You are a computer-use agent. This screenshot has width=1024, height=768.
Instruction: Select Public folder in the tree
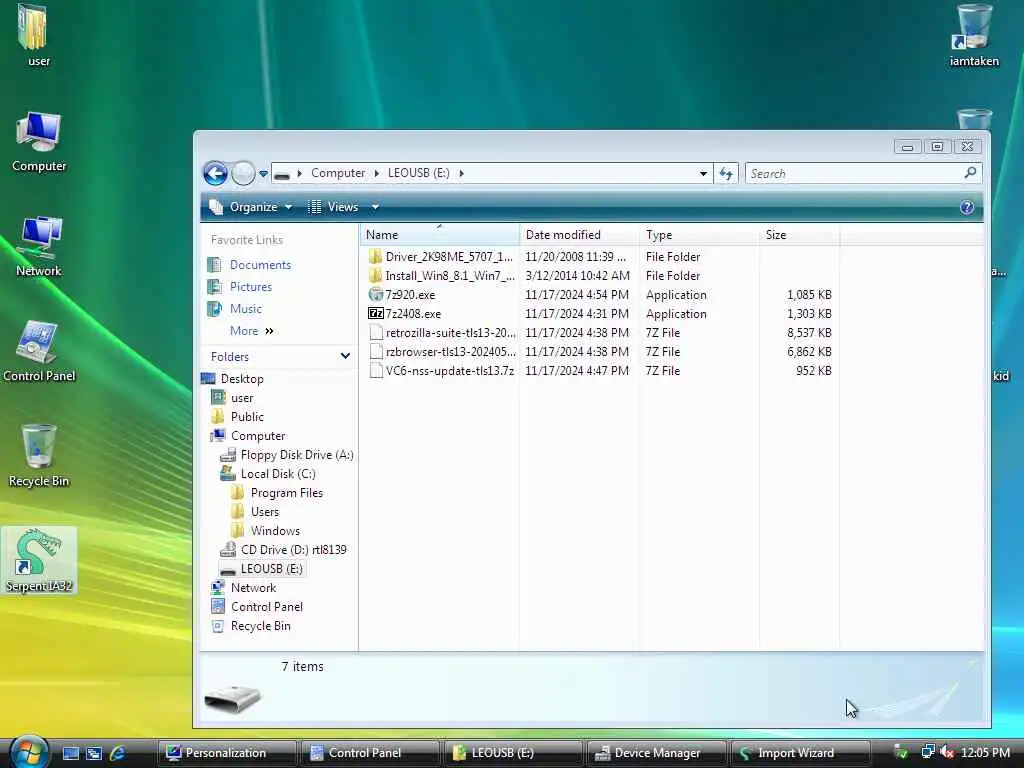[x=247, y=417]
